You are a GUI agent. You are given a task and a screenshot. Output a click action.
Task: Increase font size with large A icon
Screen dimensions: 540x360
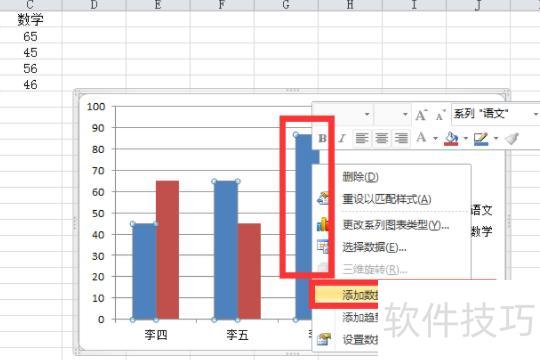pos(421,115)
